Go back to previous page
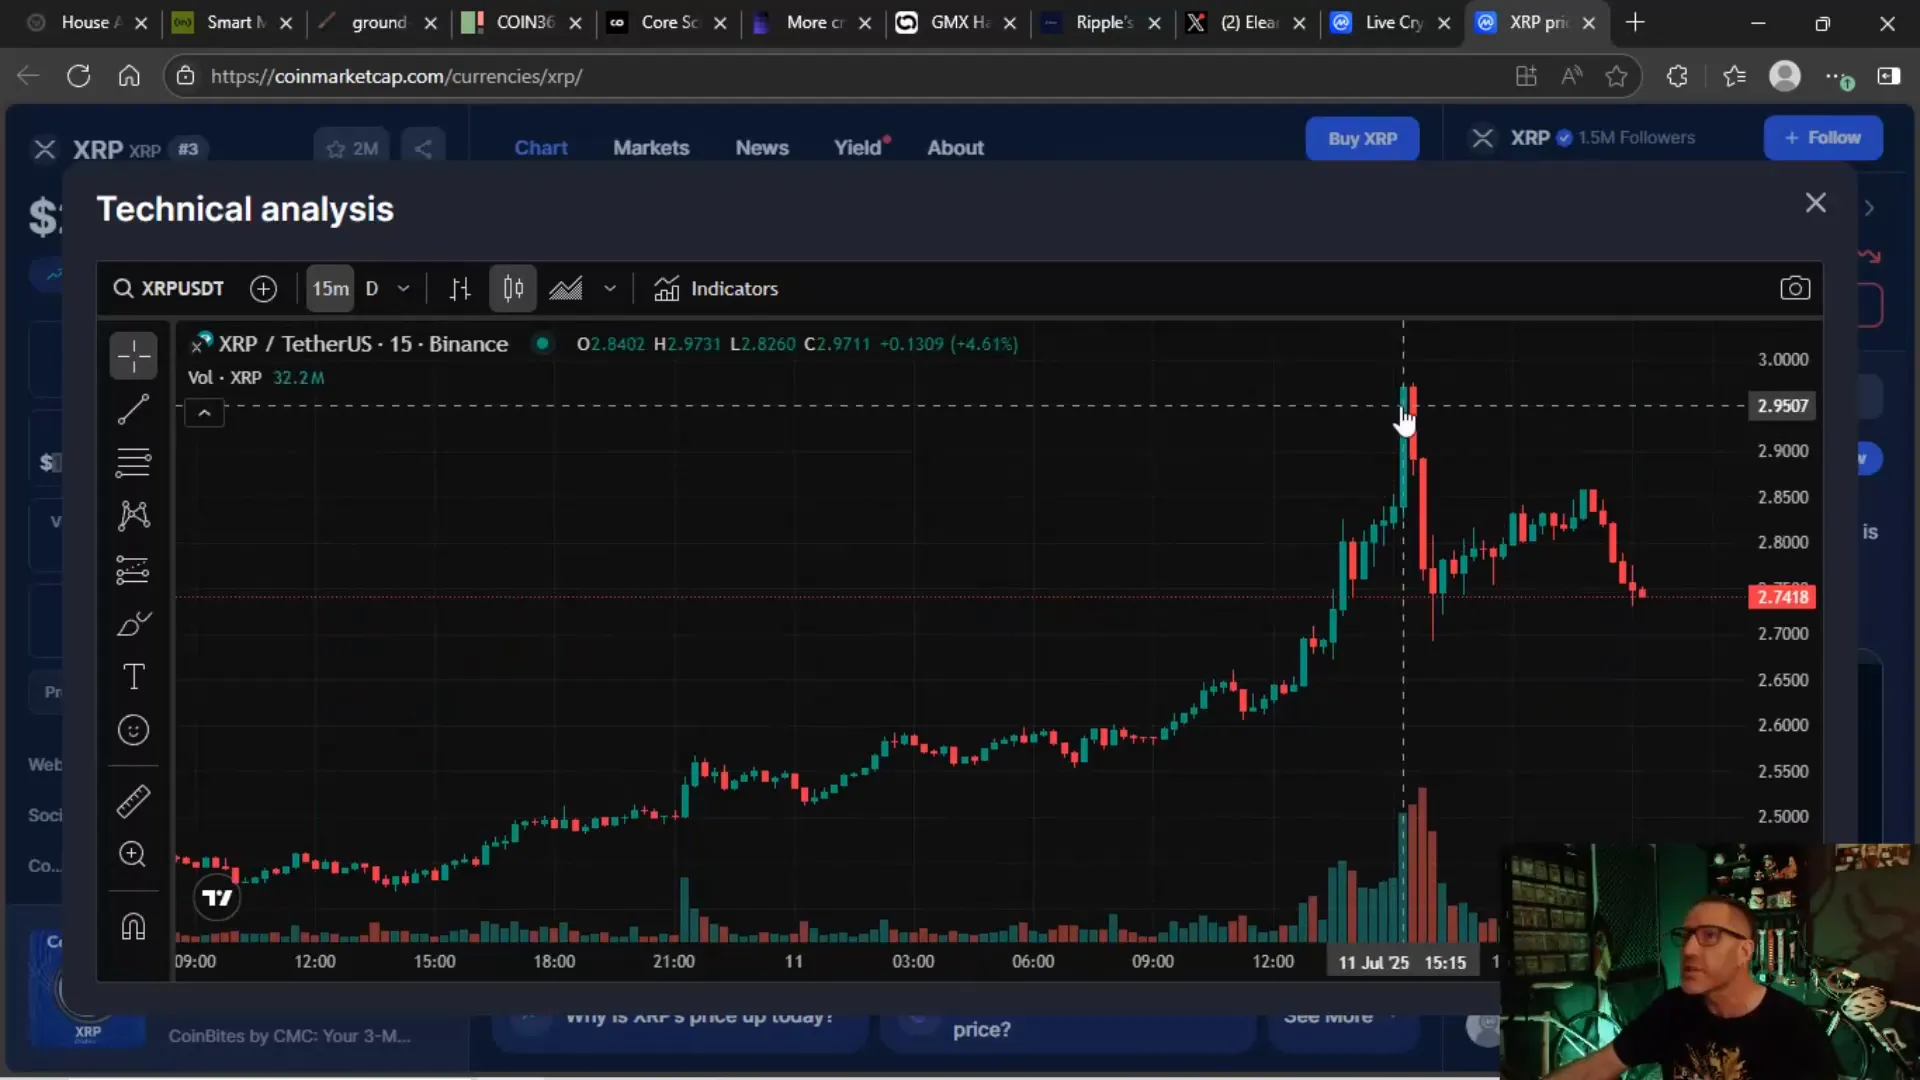This screenshot has width=1920, height=1080. pos(28,76)
